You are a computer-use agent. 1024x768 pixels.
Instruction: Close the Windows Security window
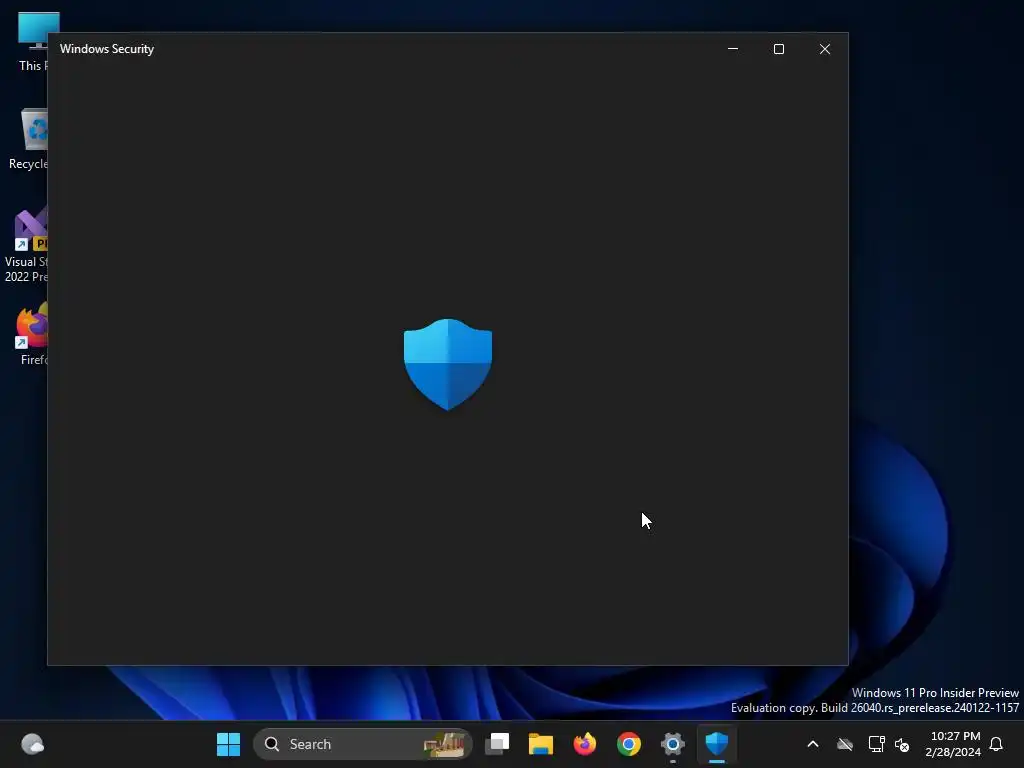[825, 49]
